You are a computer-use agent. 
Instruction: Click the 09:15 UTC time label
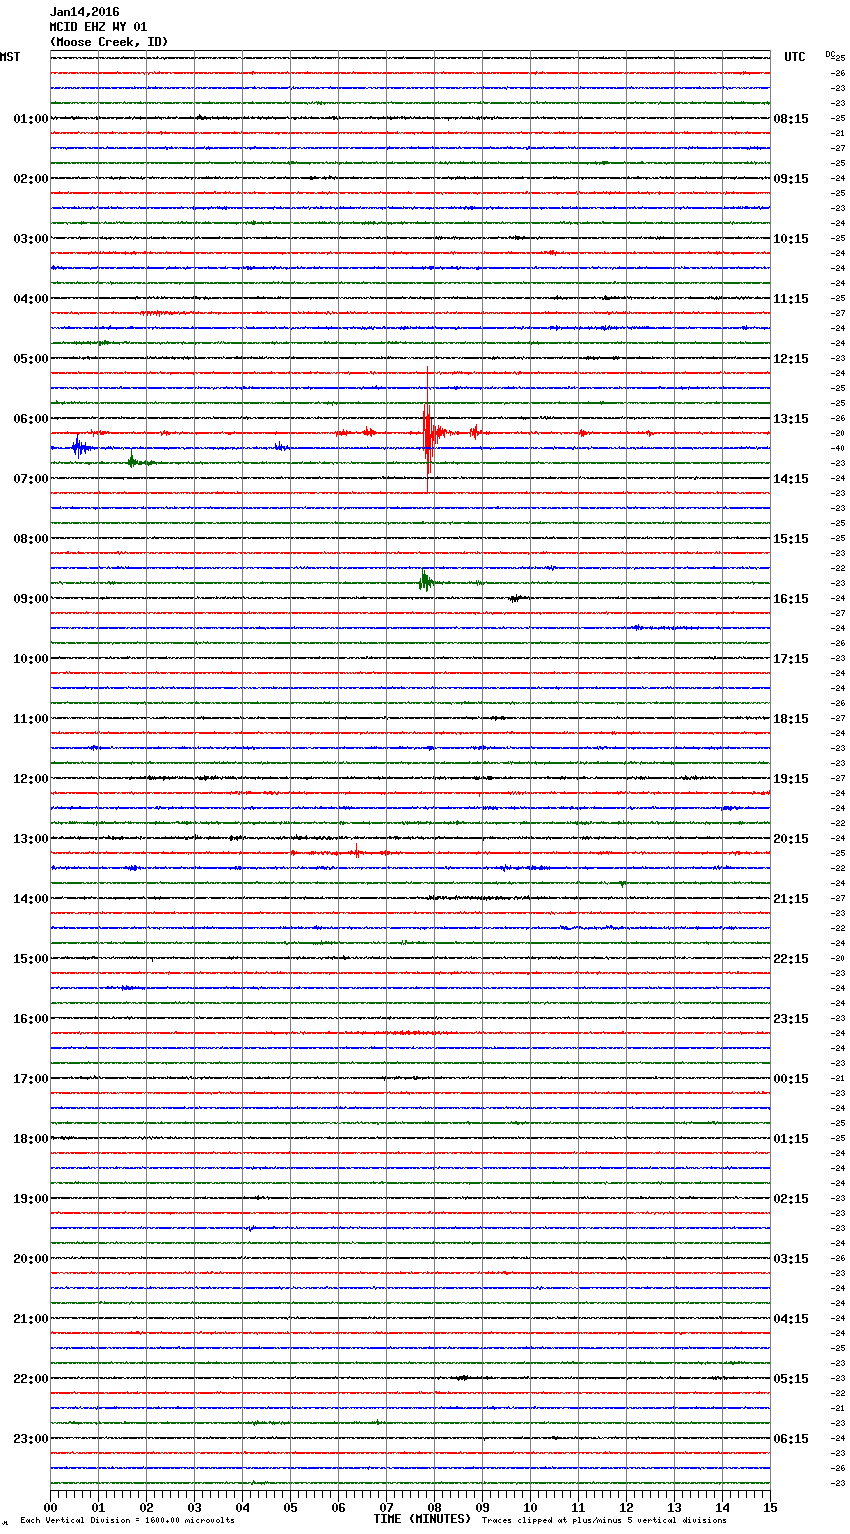point(791,179)
